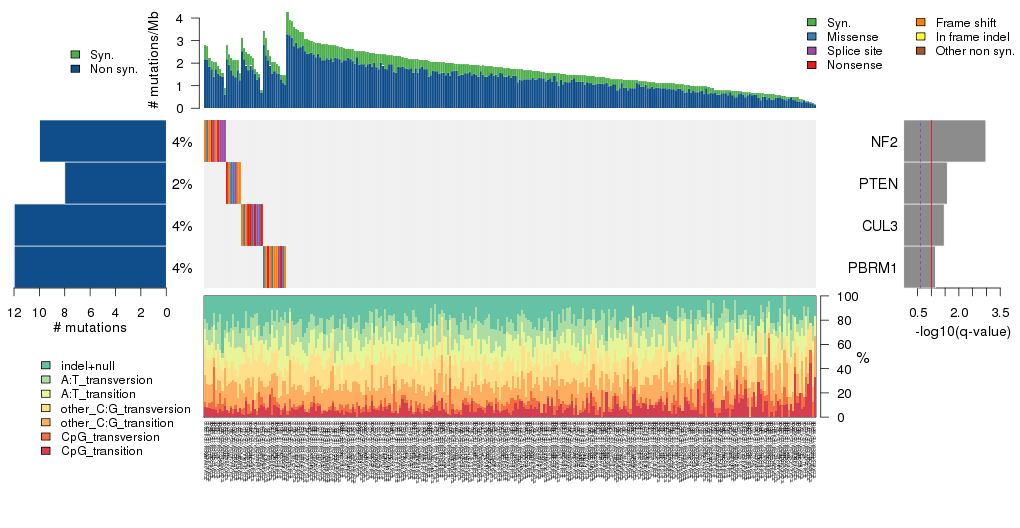Select the Splice site purple legend swatch

tap(812, 51)
